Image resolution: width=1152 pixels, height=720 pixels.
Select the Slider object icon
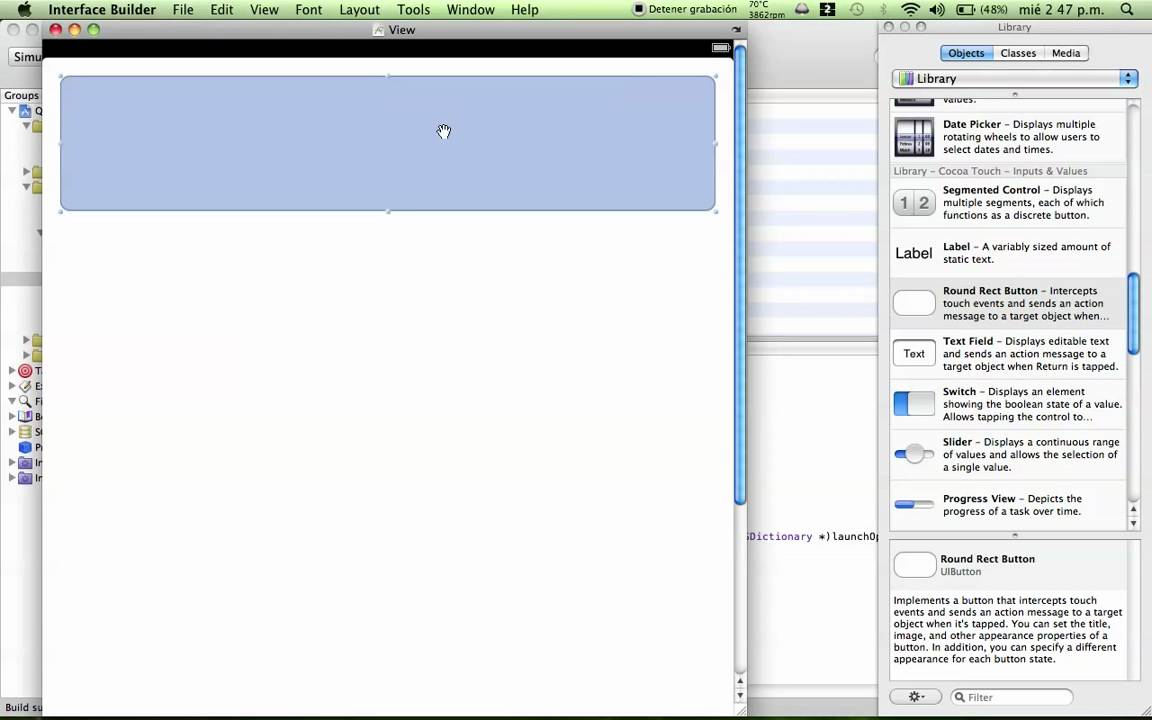point(914,454)
